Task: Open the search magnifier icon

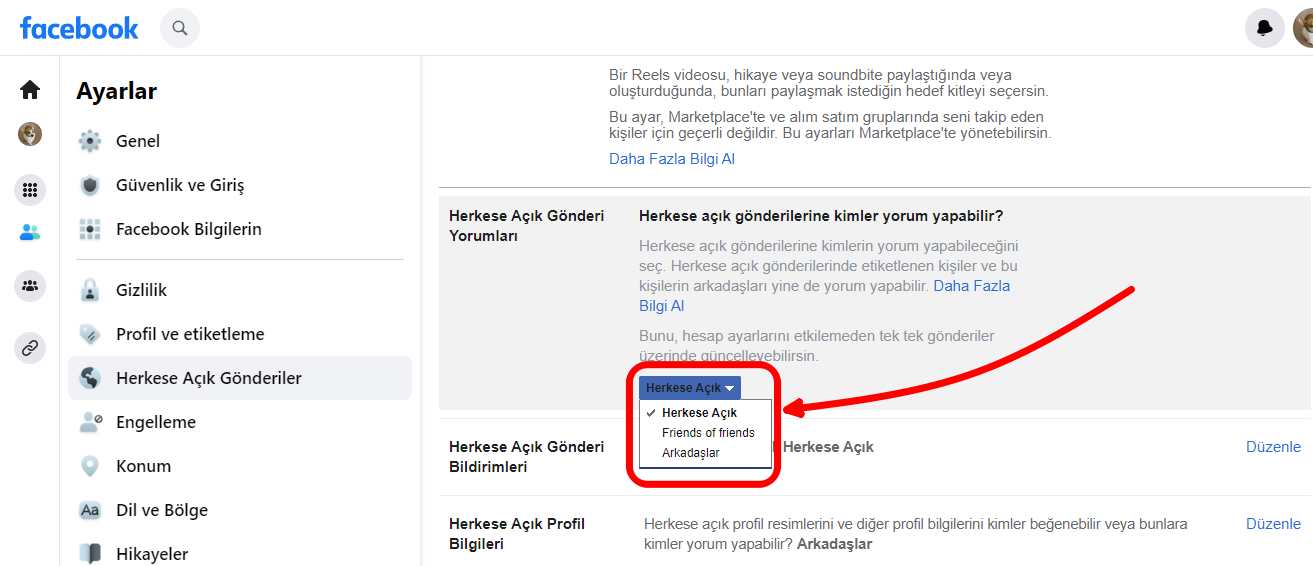Action: (180, 28)
